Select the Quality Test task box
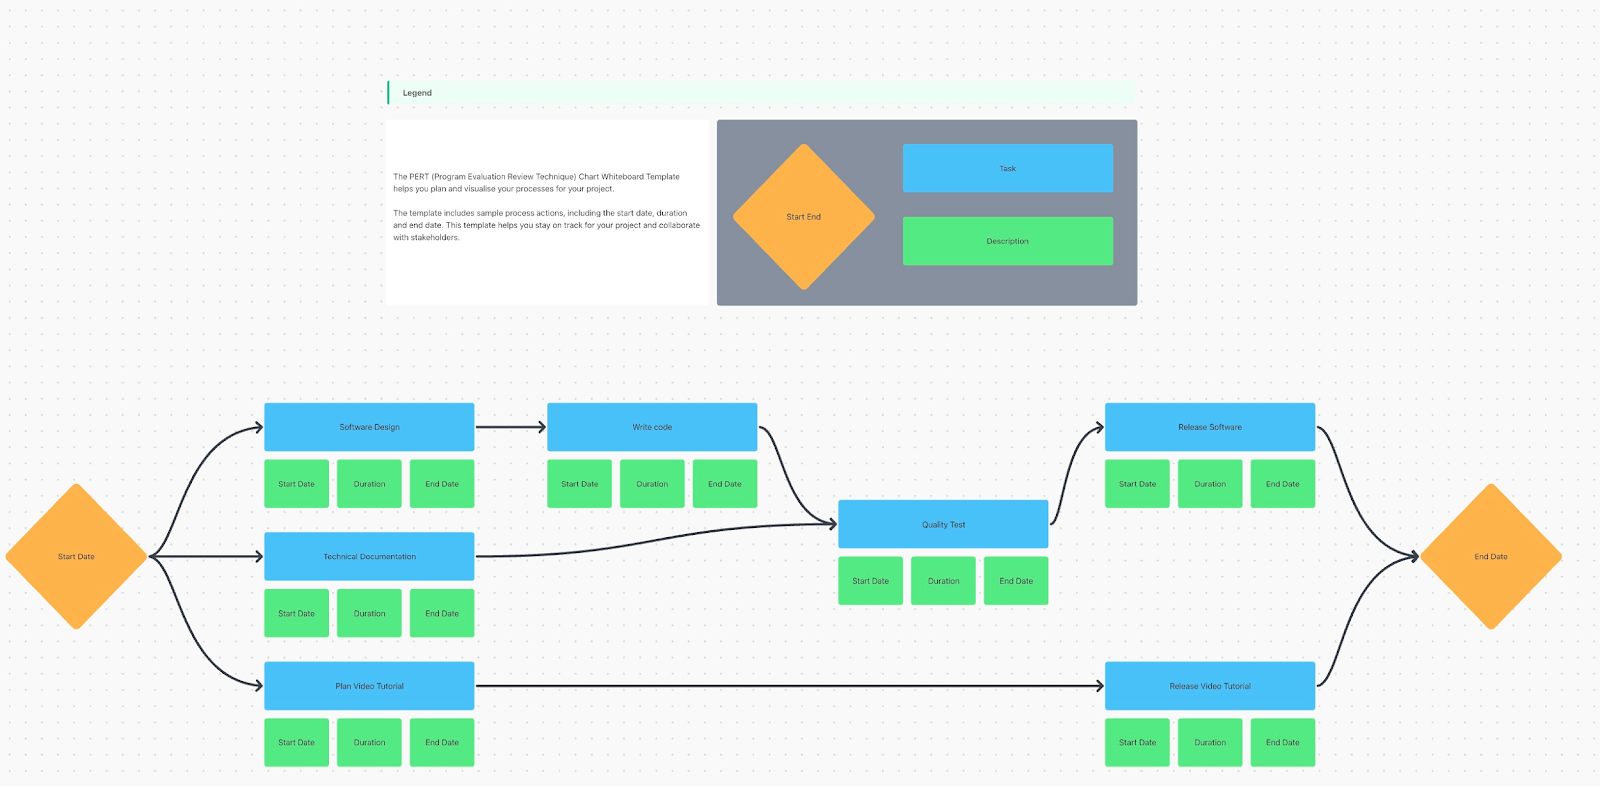The width and height of the screenshot is (1600, 786). [x=943, y=524]
